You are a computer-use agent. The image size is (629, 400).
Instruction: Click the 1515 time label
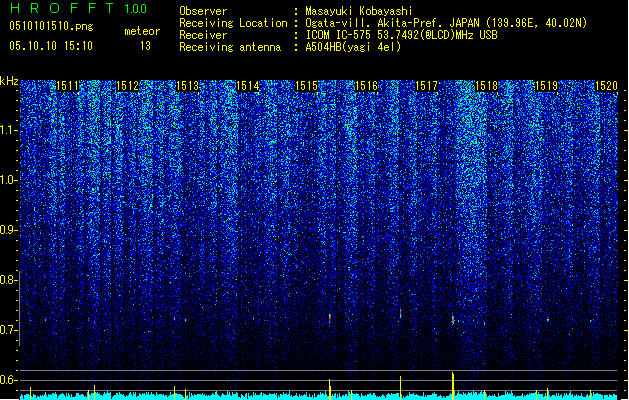[x=306, y=86]
